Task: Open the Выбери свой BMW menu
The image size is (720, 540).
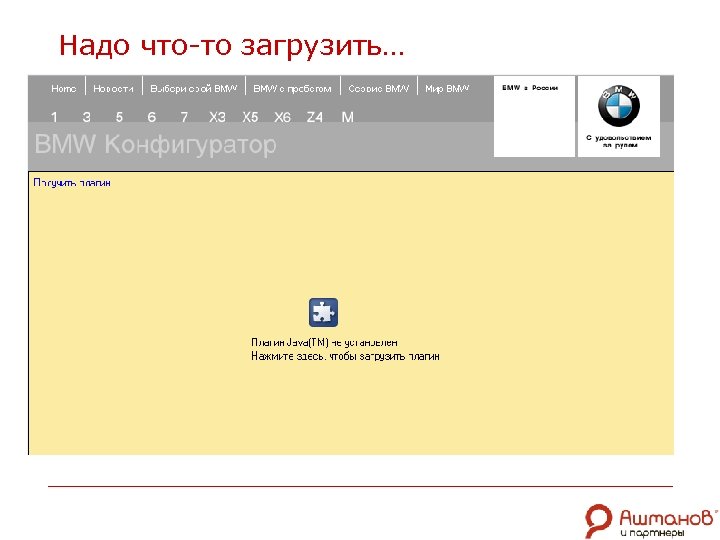Action: pos(194,89)
